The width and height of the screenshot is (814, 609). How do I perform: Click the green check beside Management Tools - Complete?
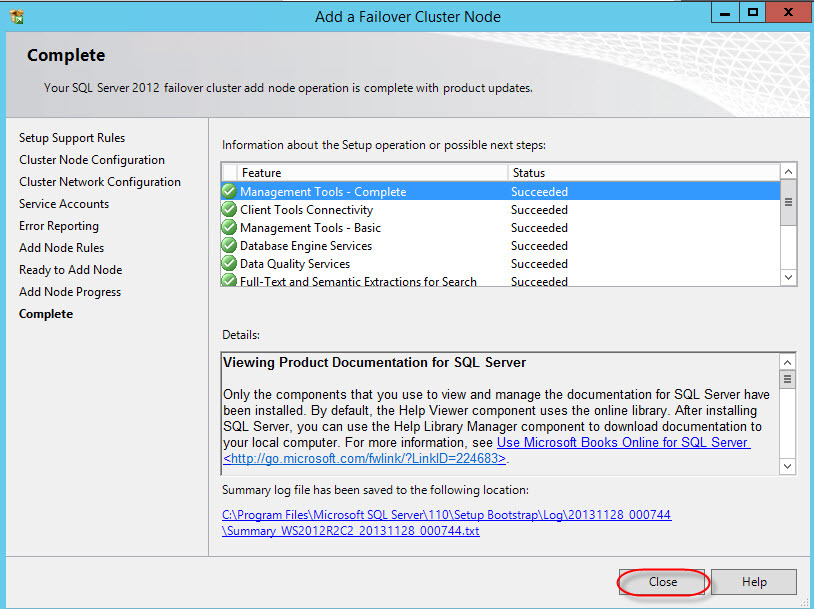230,192
